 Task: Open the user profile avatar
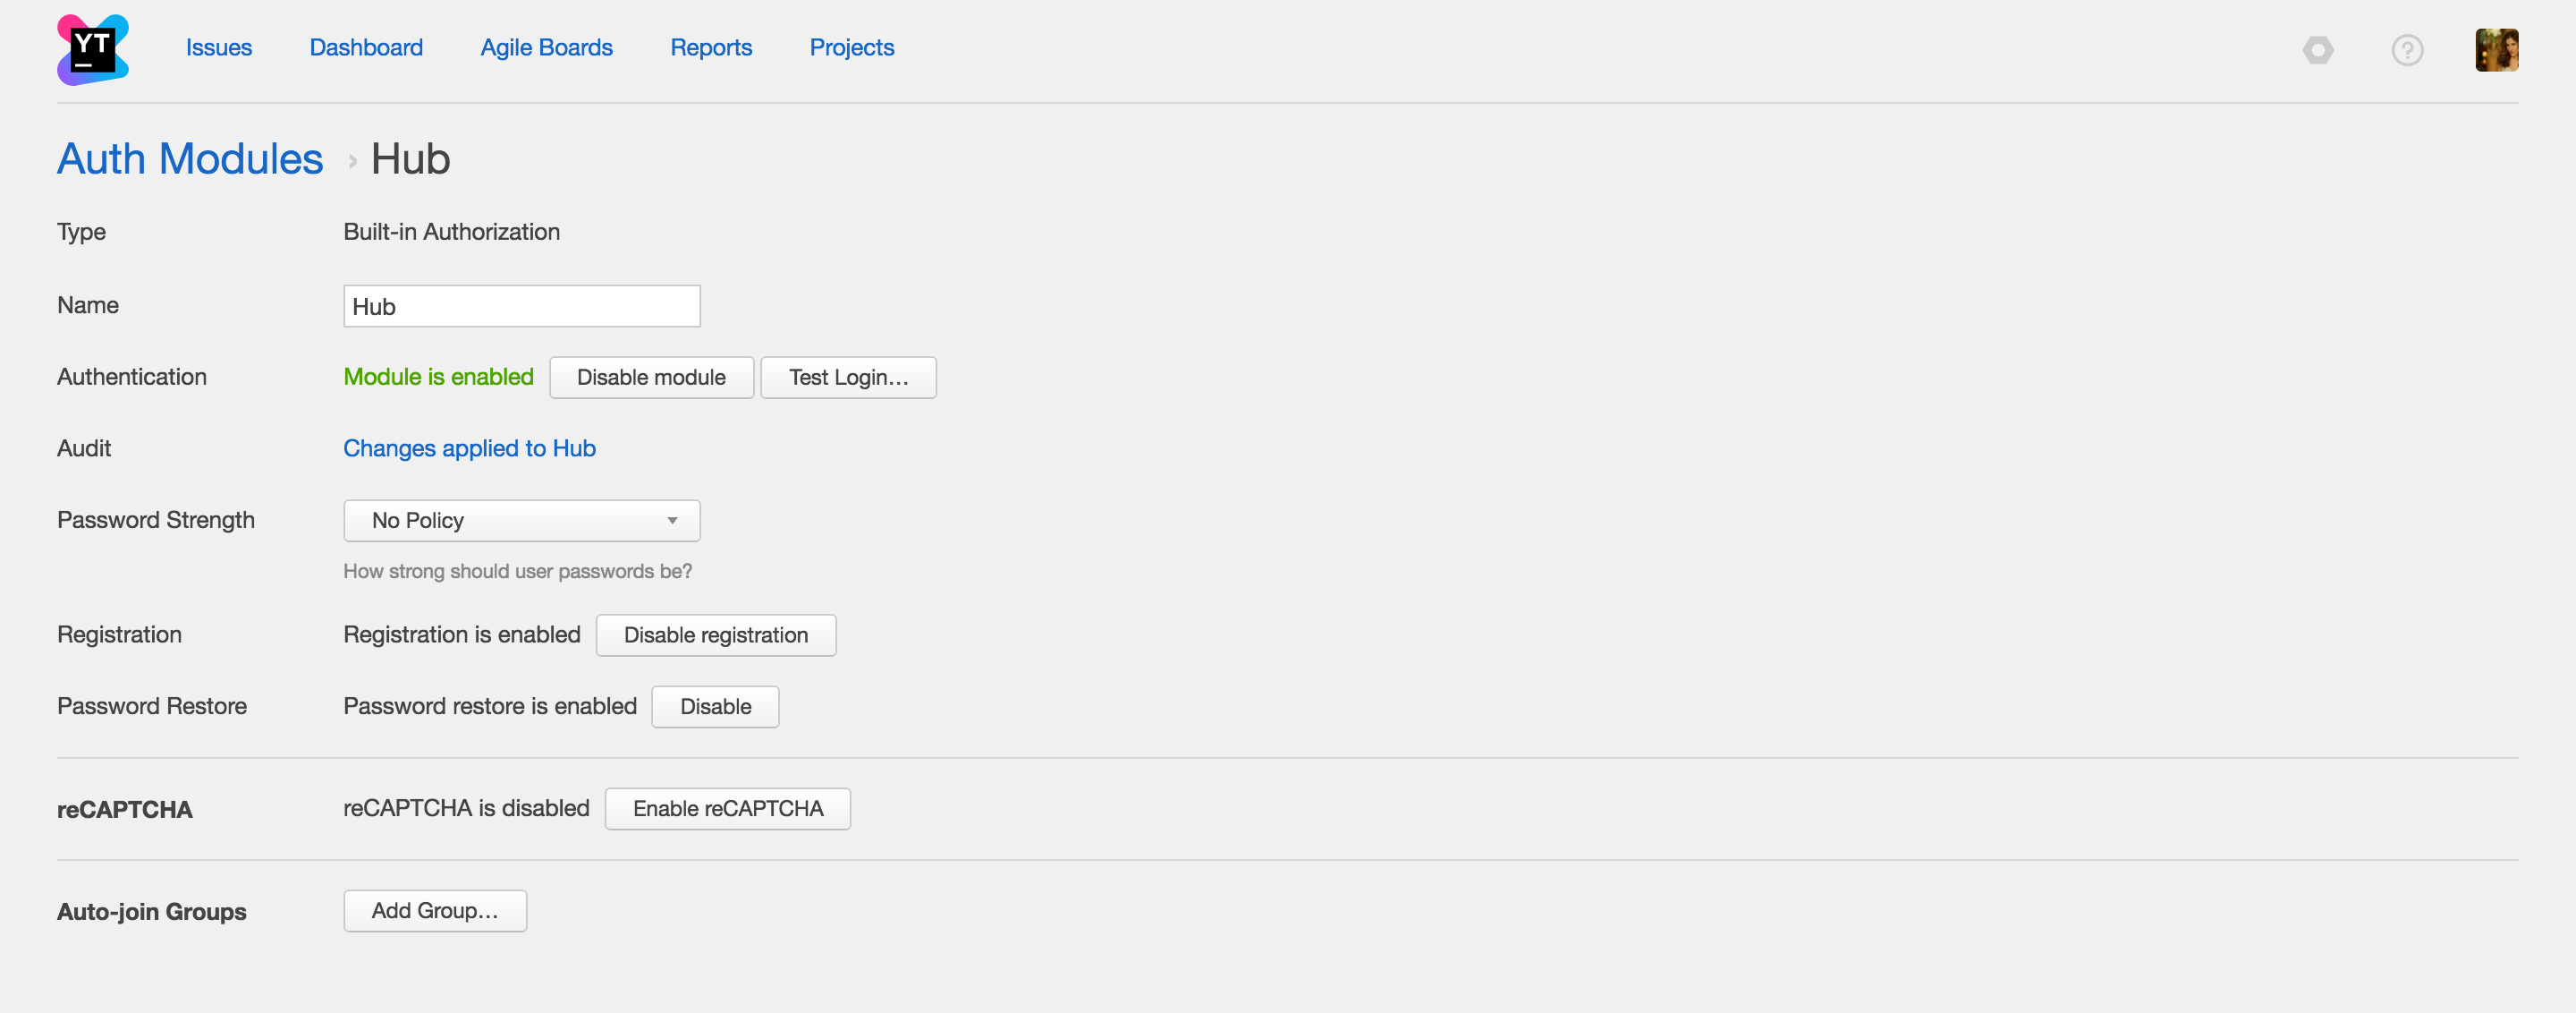(x=2496, y=50)
